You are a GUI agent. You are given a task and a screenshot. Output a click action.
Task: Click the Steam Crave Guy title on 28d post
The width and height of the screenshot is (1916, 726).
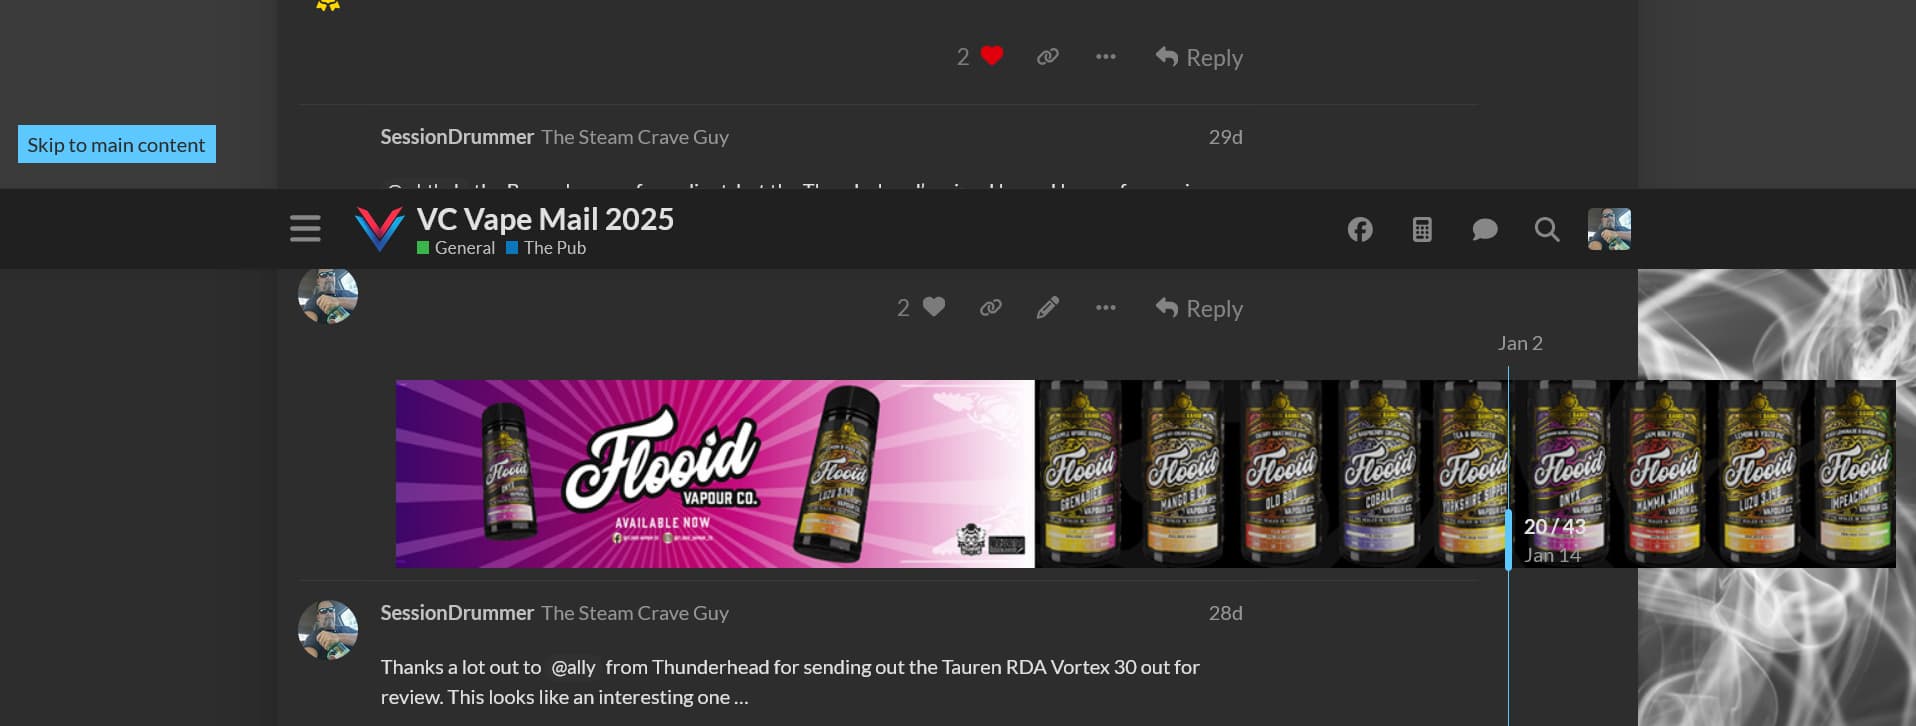pyautogui.click(x=635, y=613)
